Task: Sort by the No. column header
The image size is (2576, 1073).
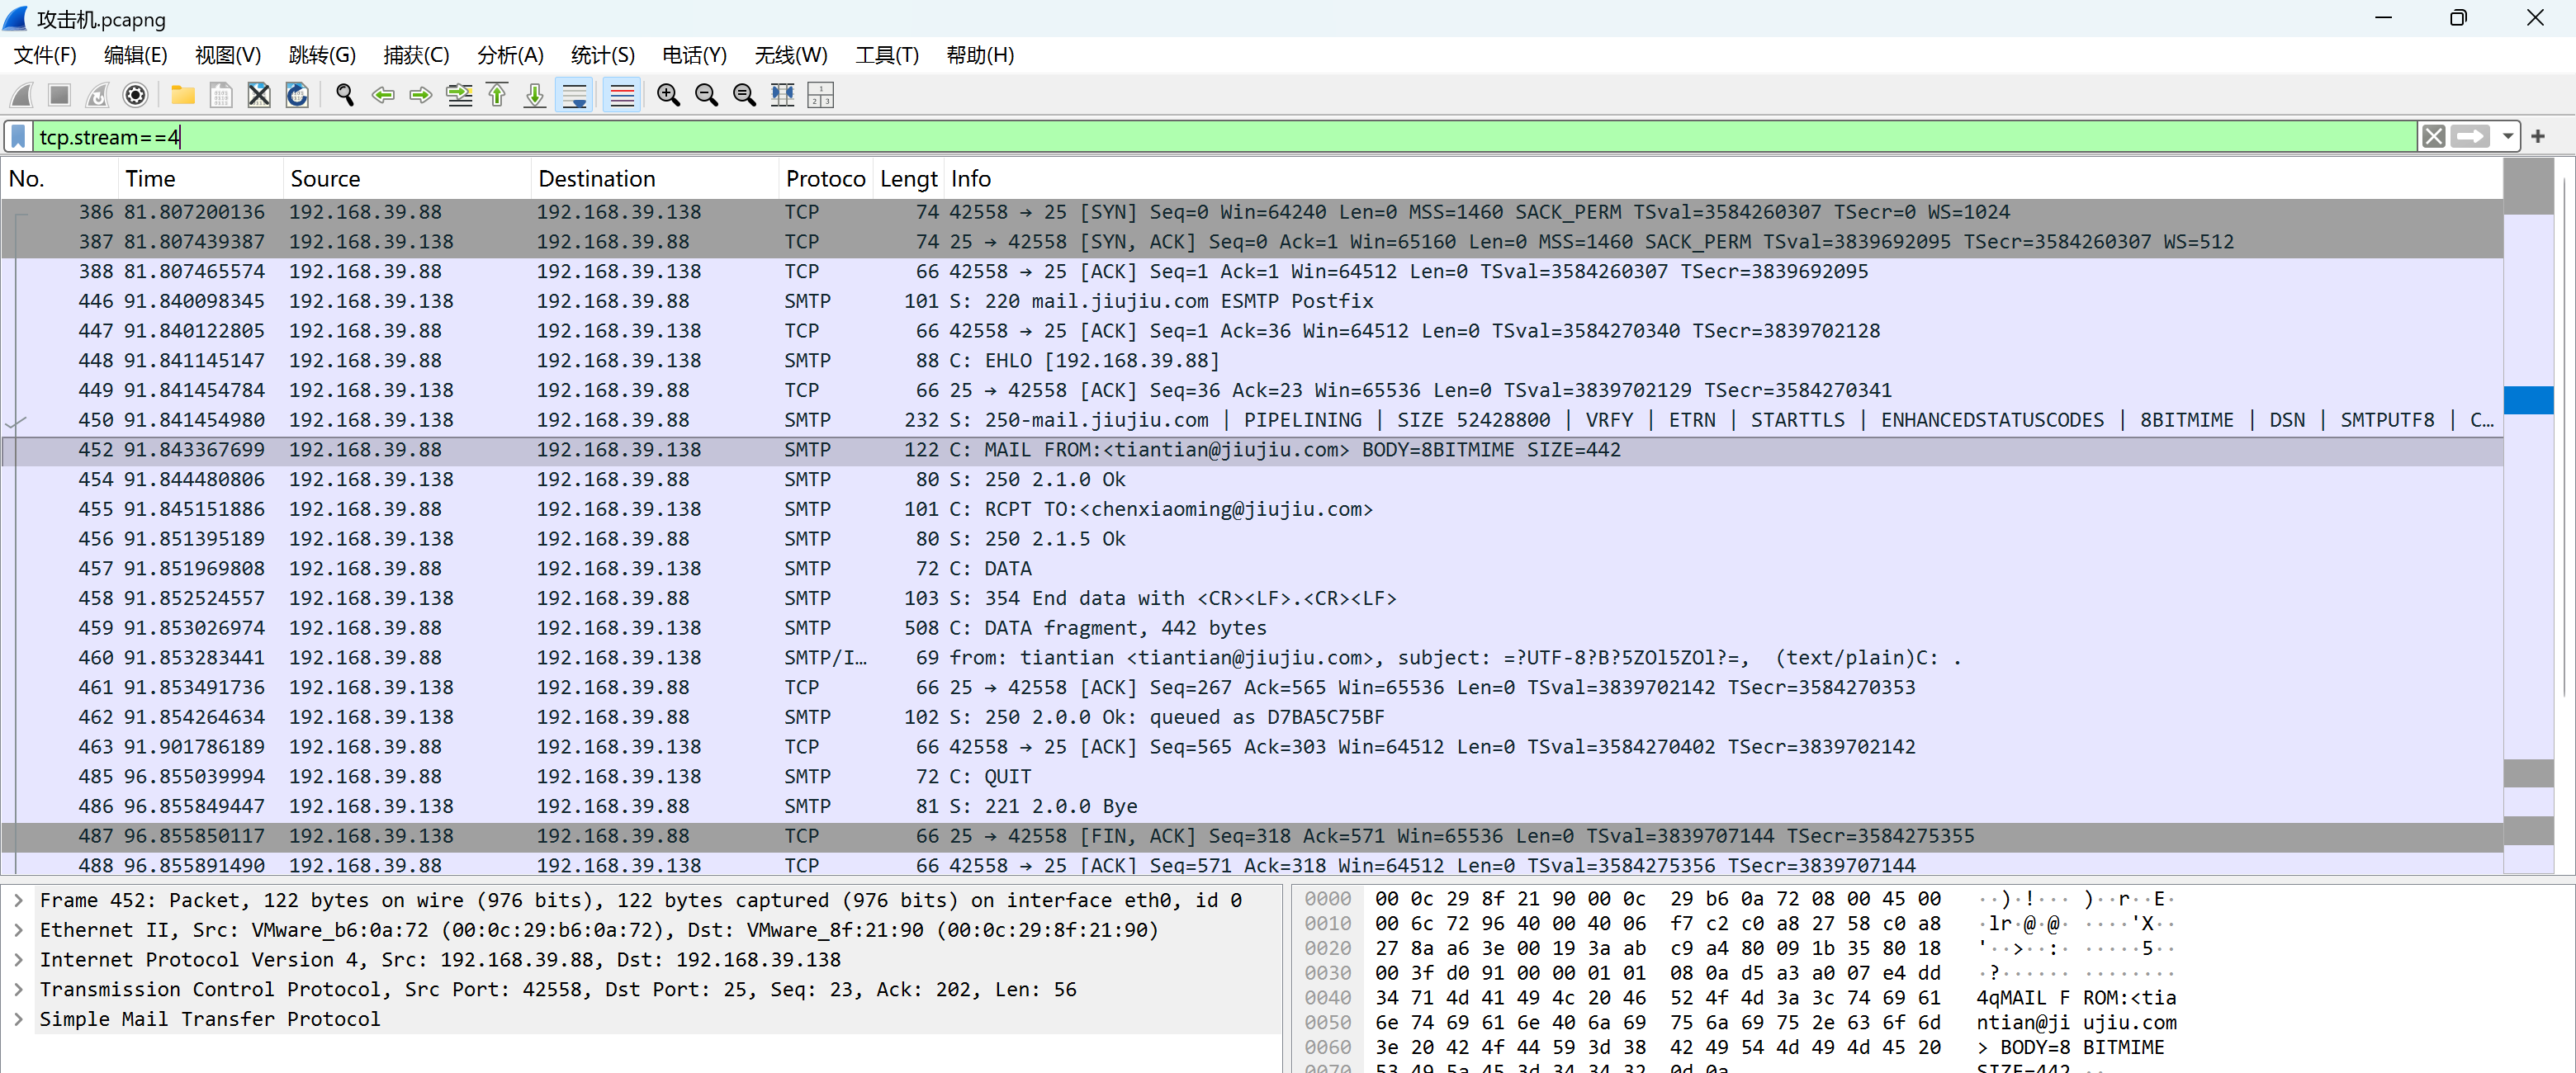Action: [x=59, y=179]
